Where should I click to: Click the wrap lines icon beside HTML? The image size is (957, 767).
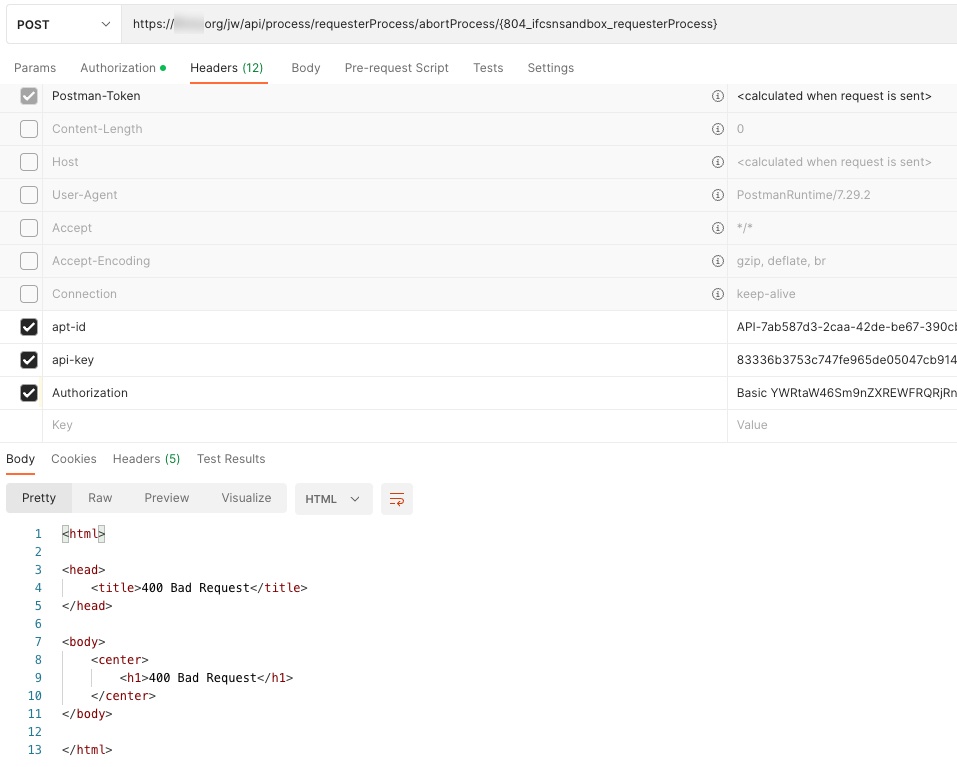click(397, 499)
